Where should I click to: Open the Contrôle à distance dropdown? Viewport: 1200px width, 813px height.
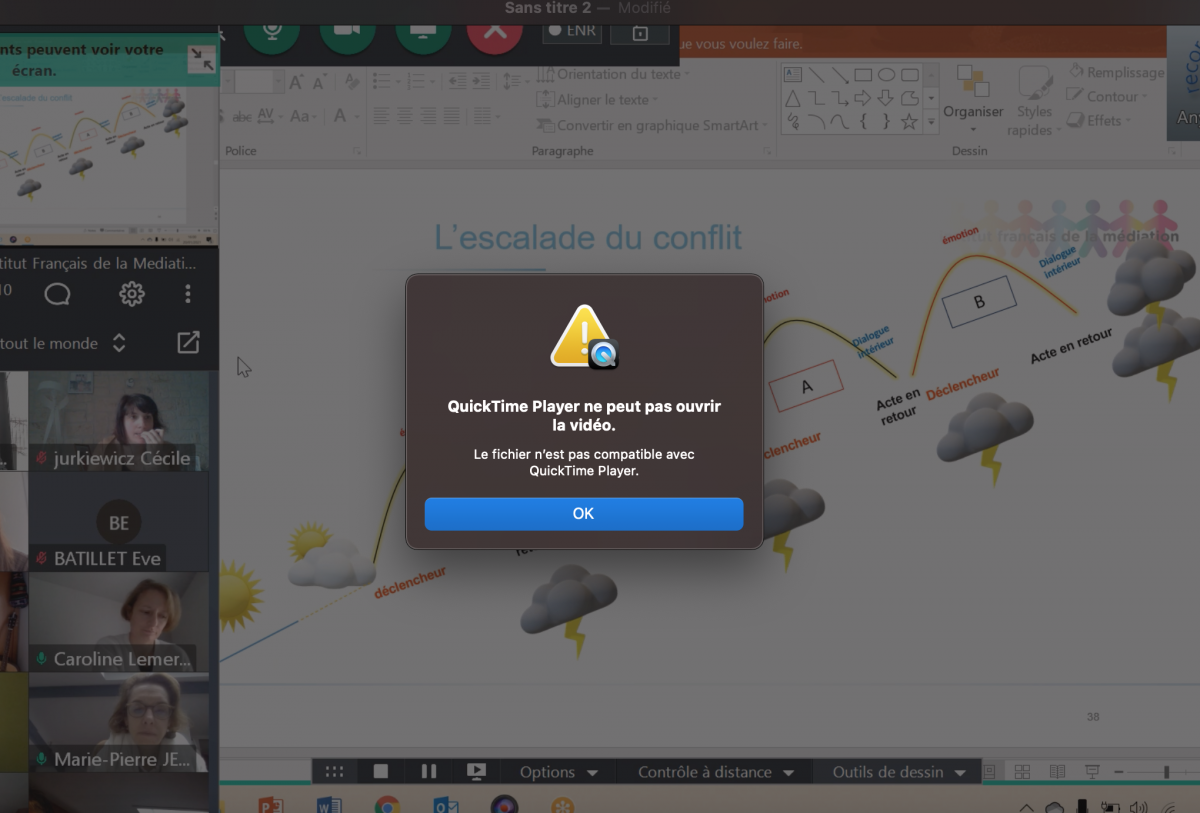(x=716, y=772)
